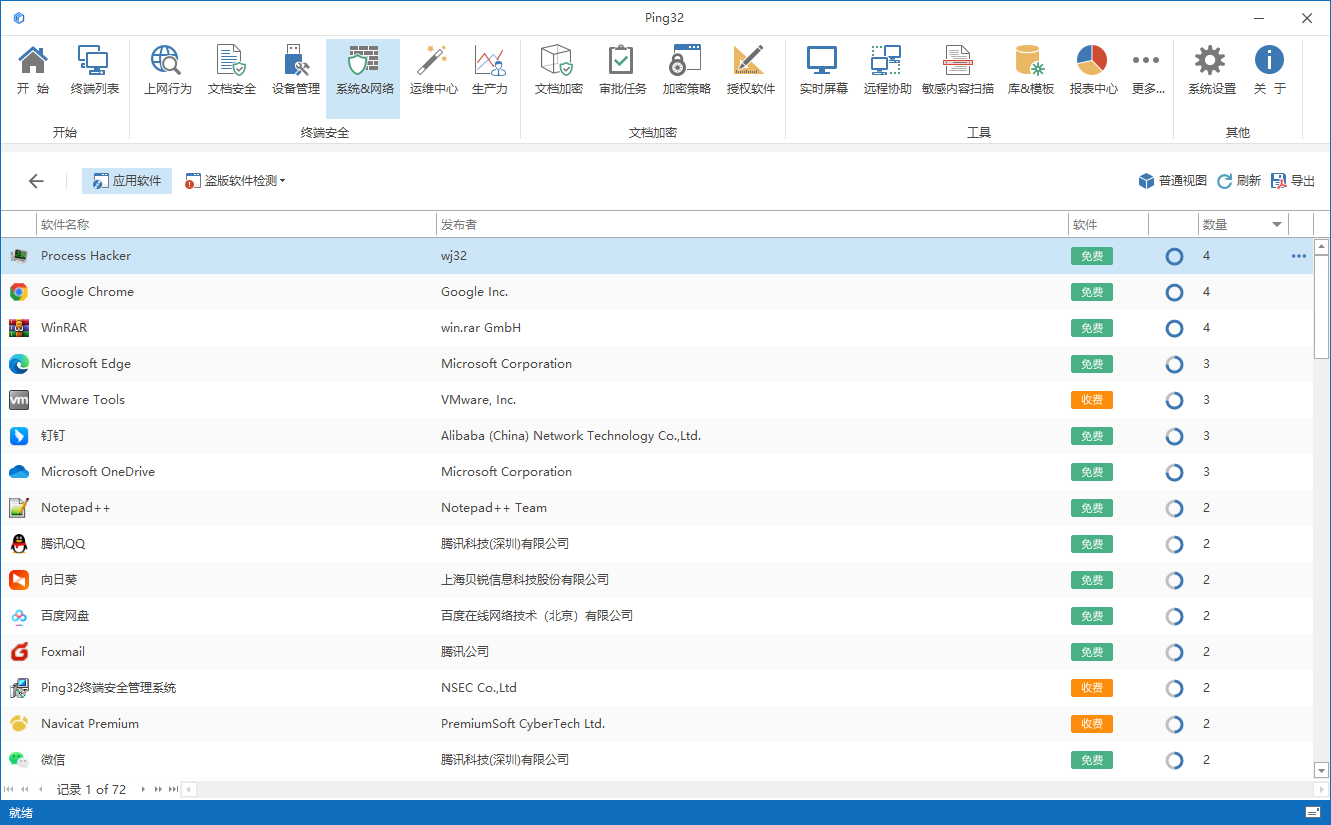Open 运维中心 operations center

433,70
